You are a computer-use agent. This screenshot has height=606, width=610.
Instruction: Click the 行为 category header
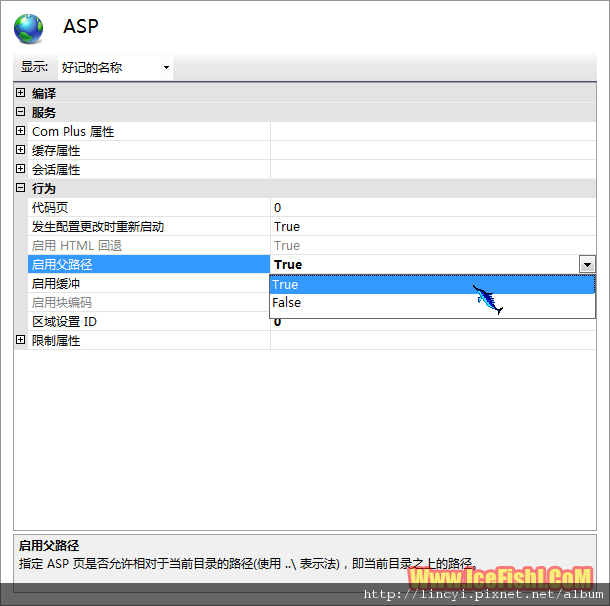point(44,189)
